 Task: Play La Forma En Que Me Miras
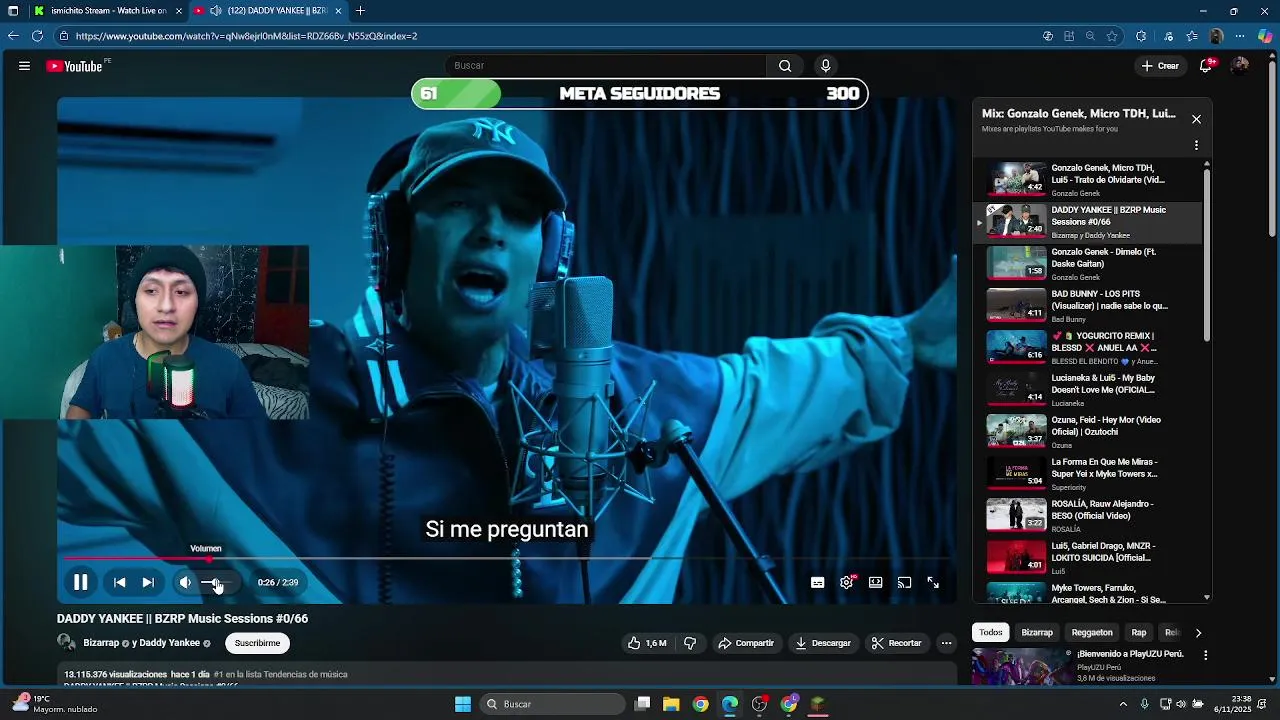1088,474
